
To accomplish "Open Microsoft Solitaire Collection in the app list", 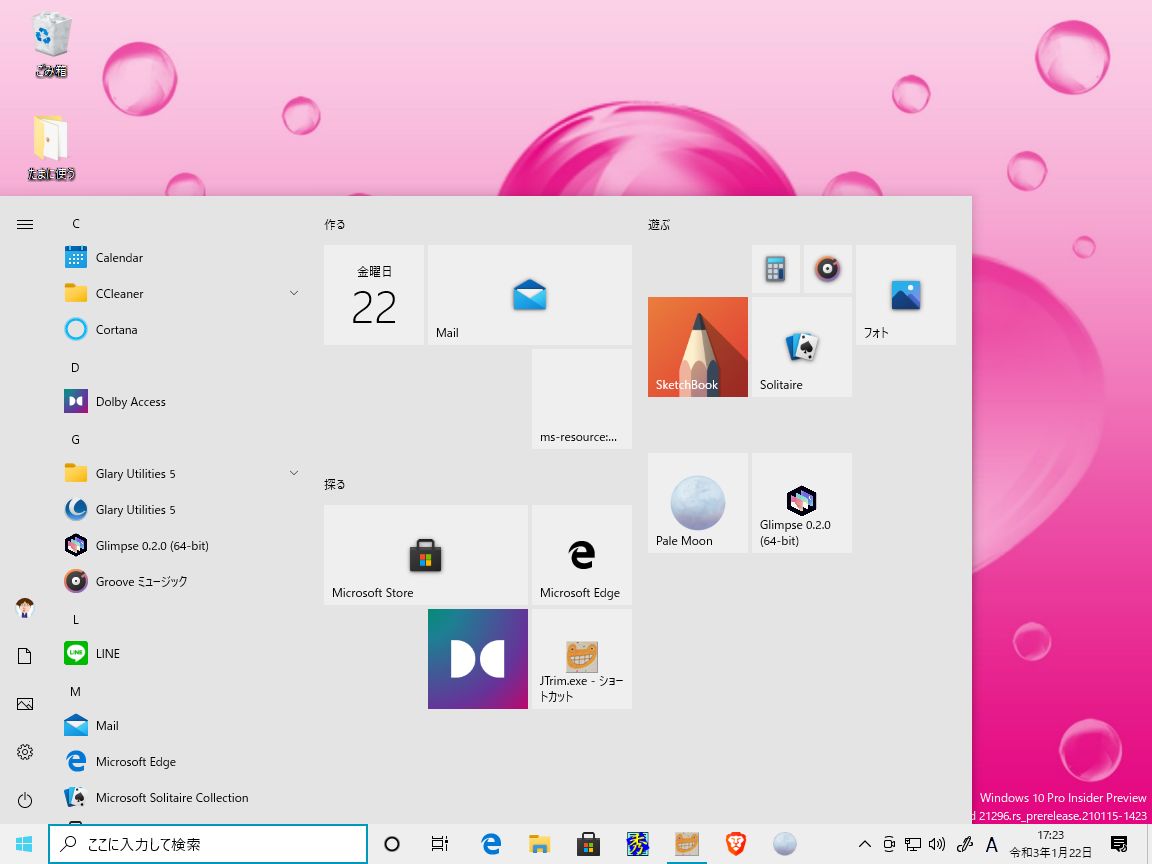I will pyautogui.click(x=180, y=797).
